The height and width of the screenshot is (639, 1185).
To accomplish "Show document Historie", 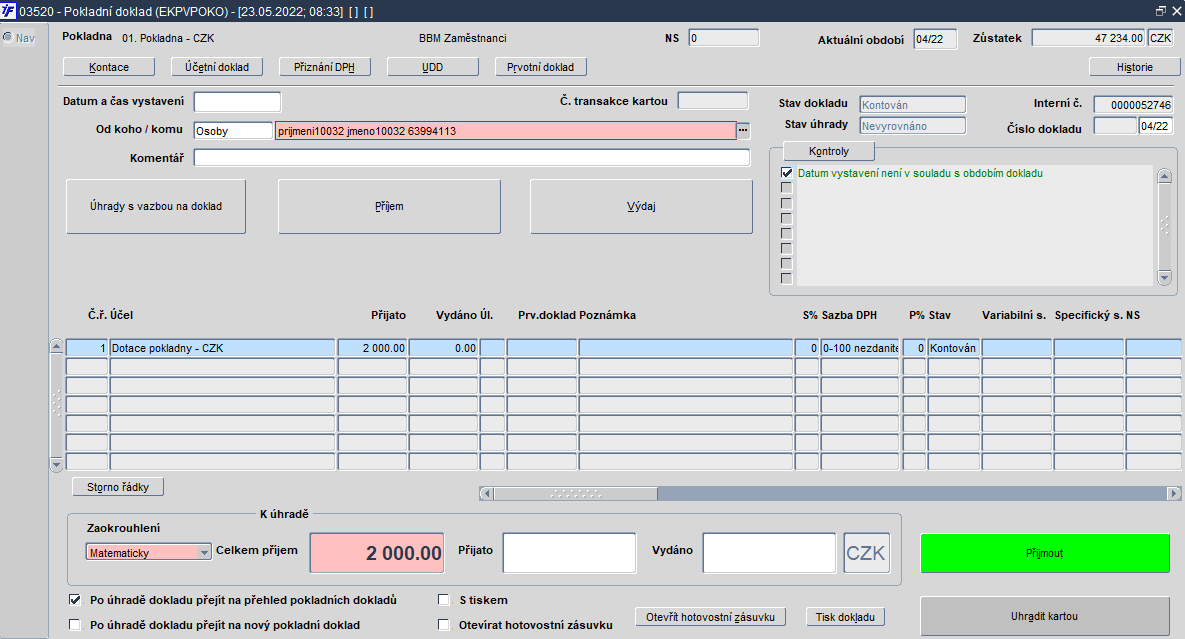I will tap(1134, 67).
